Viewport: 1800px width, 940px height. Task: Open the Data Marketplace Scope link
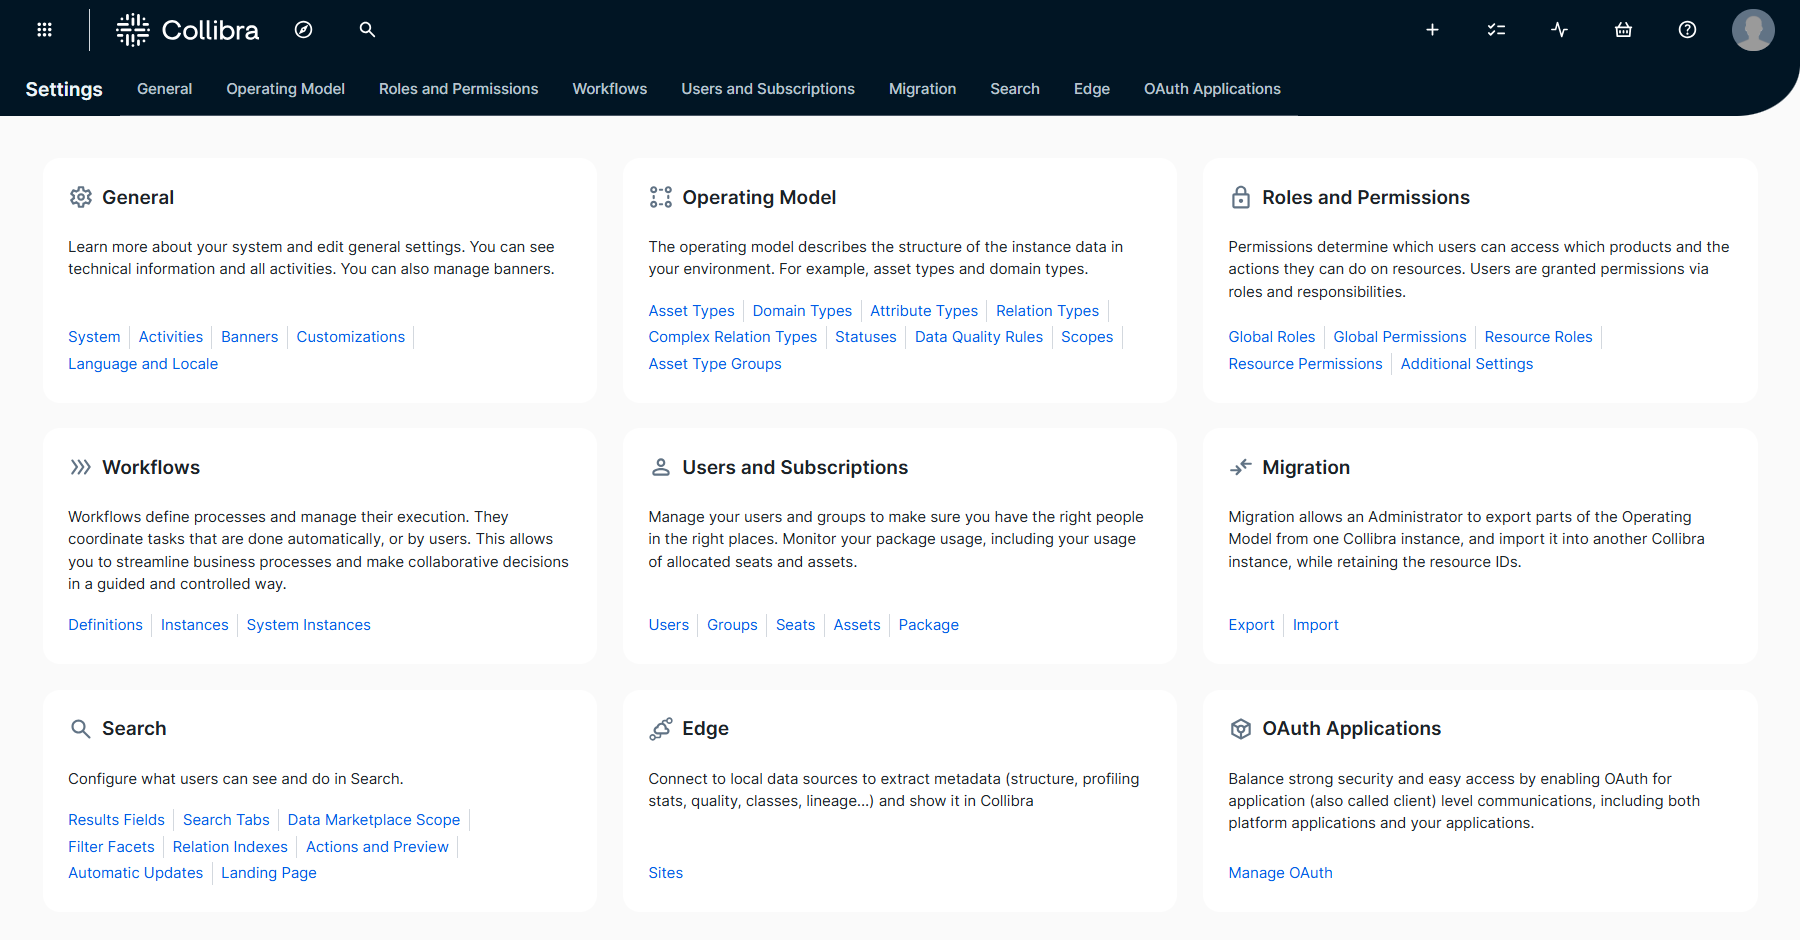coord(373,820)
